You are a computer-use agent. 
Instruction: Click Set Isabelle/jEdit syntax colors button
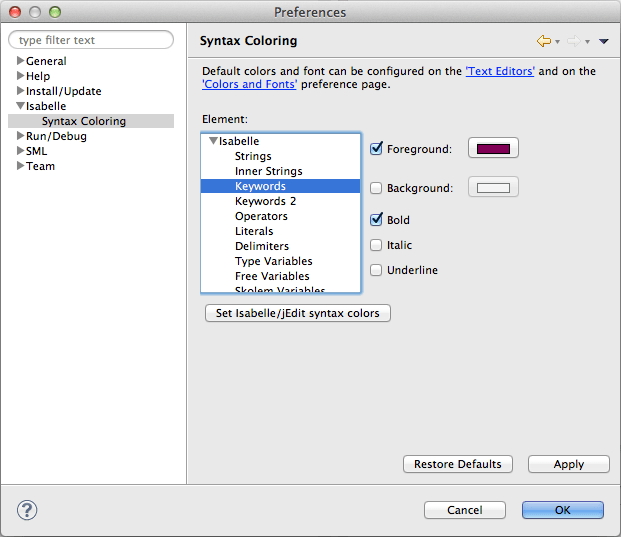tap(298, 313)
